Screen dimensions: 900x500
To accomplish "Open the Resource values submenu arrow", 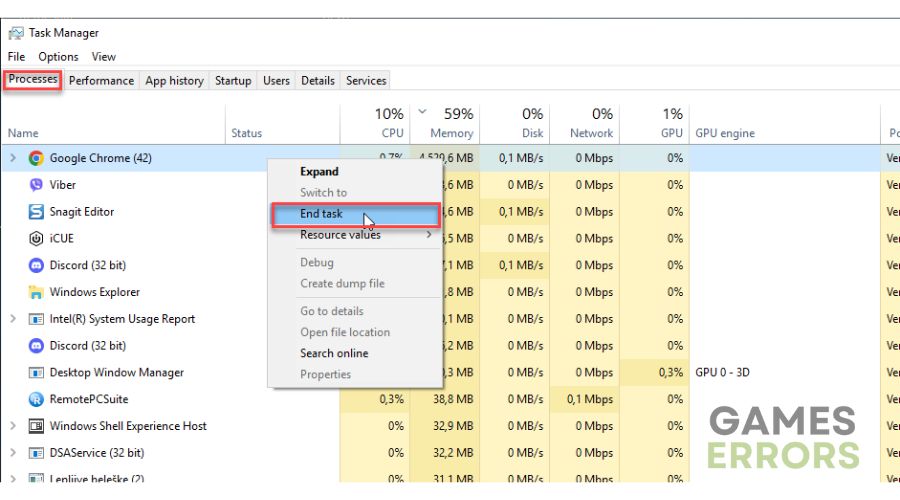I will pyautogui.click(x=429, y=234).
